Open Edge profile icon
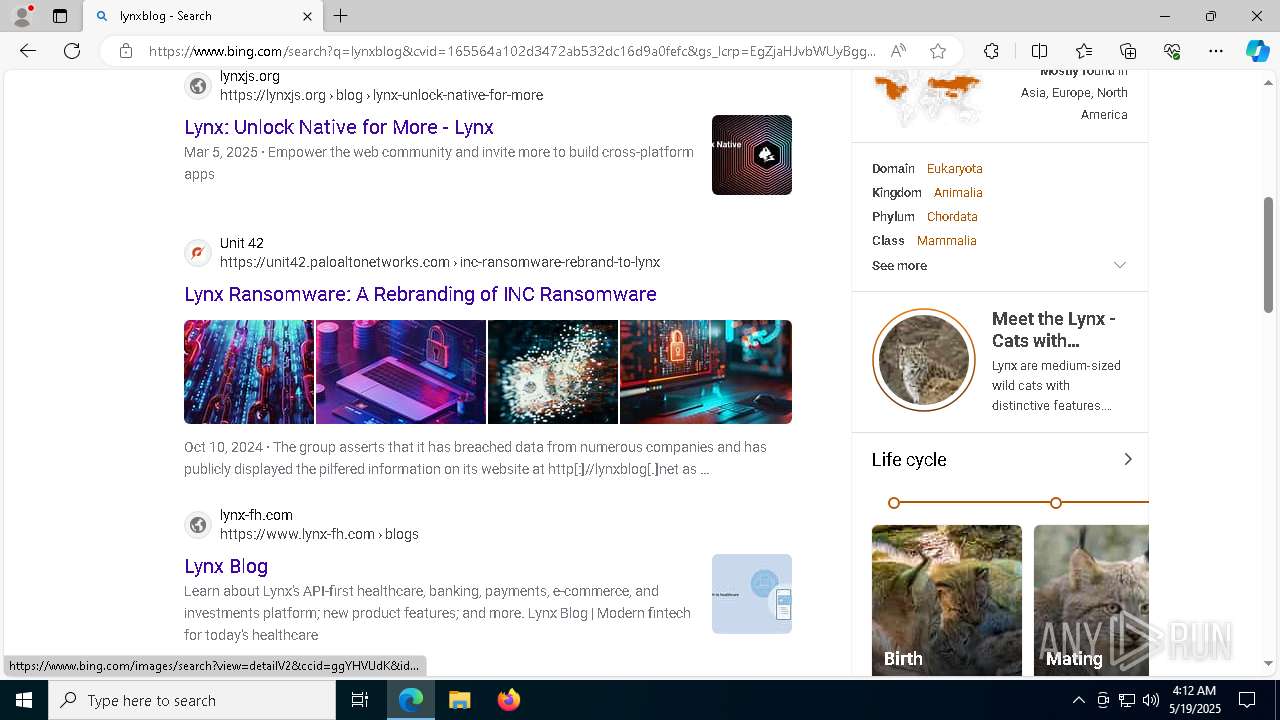Viewport: 1280px width, 720px height. [x=22, y=16]
